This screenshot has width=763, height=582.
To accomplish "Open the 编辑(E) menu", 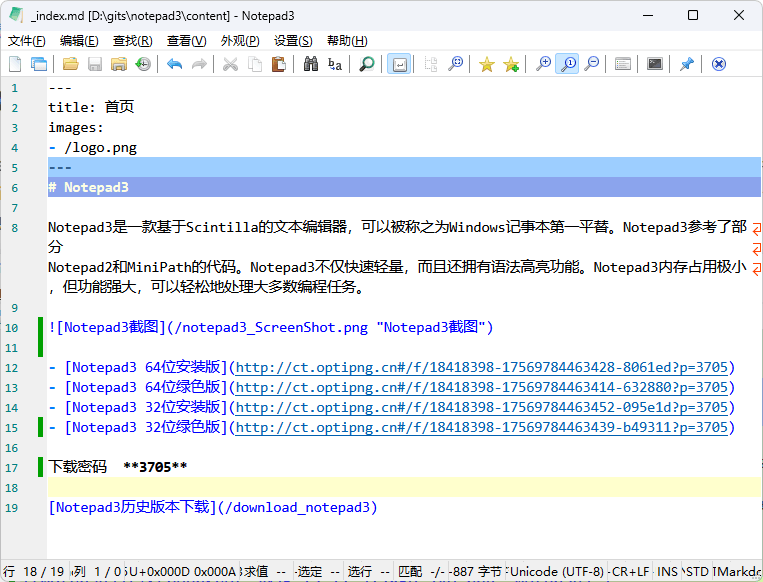I will coord(79,41).
